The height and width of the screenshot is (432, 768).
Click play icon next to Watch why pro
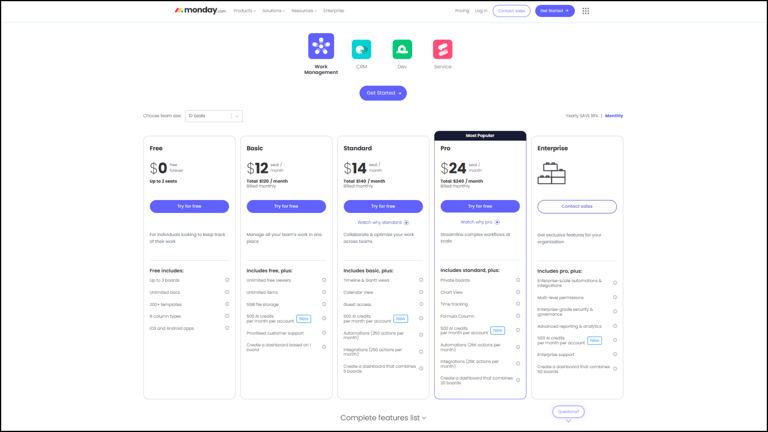click(x=497, y=222)
